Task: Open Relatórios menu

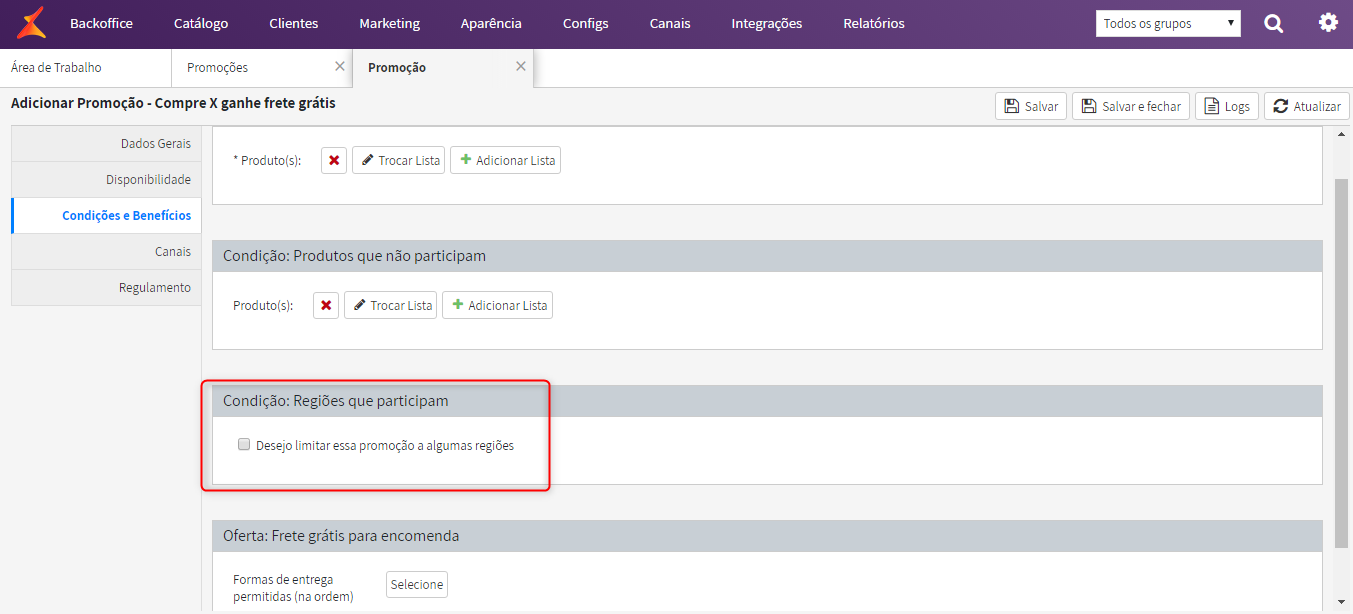Action: [874, 23]
